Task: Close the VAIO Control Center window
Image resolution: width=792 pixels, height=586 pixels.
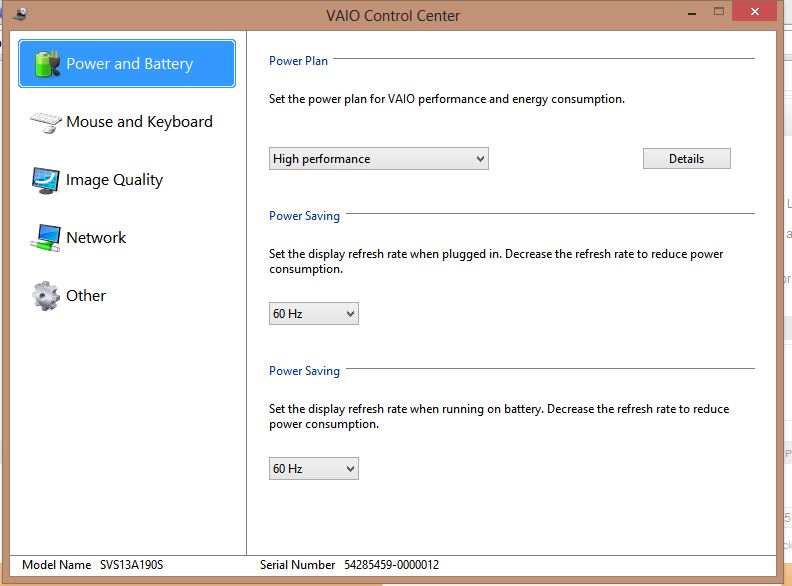Action: 754,12
